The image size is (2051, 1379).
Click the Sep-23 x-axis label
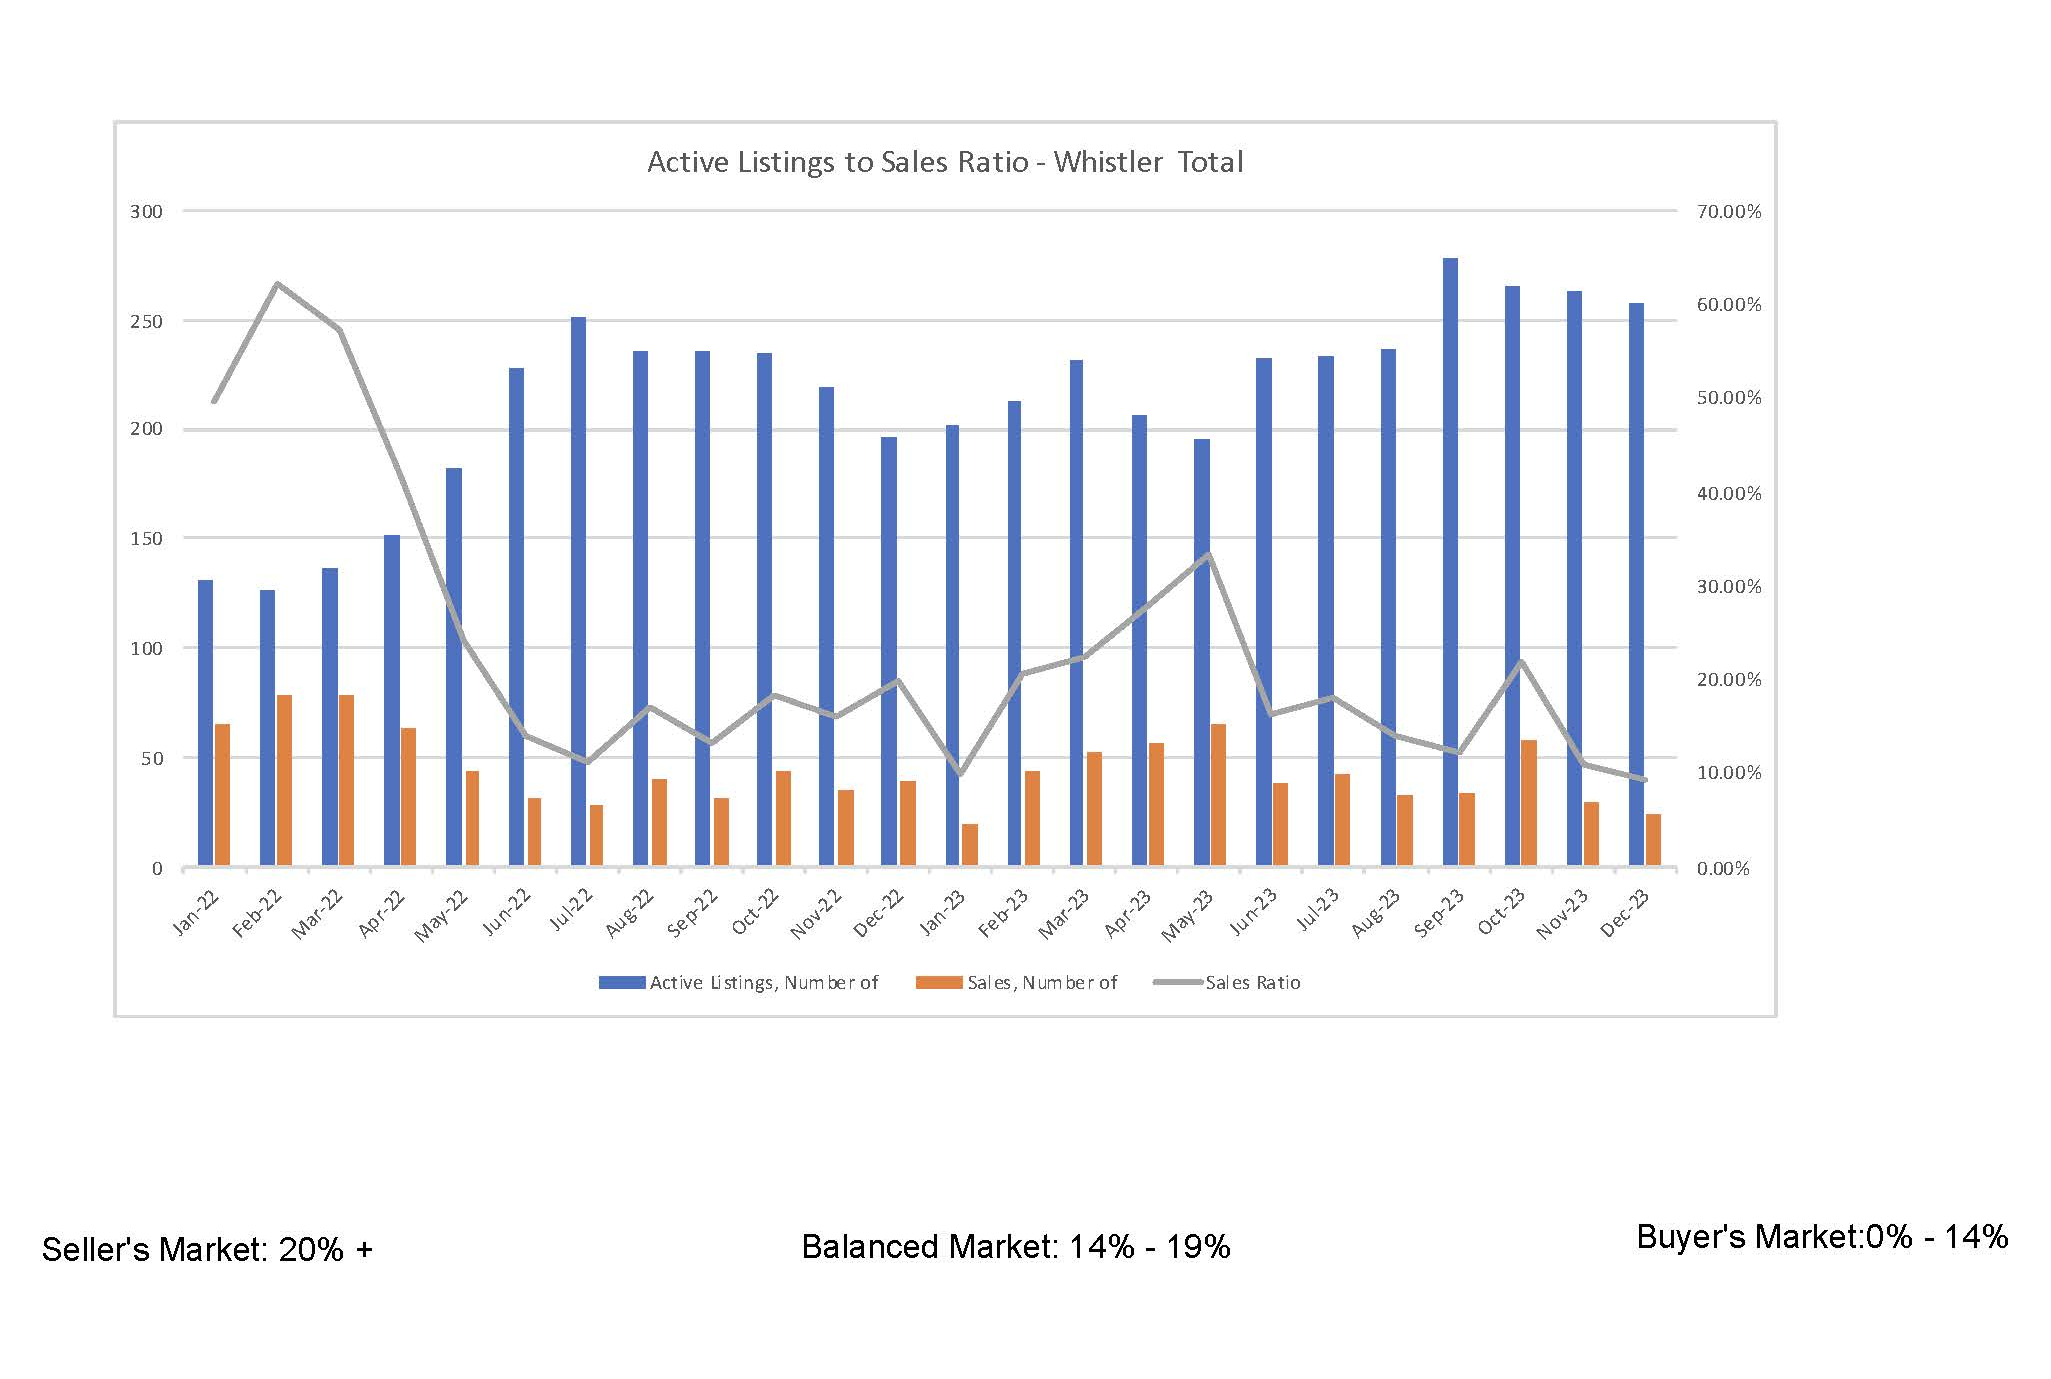pos(1440,912)
